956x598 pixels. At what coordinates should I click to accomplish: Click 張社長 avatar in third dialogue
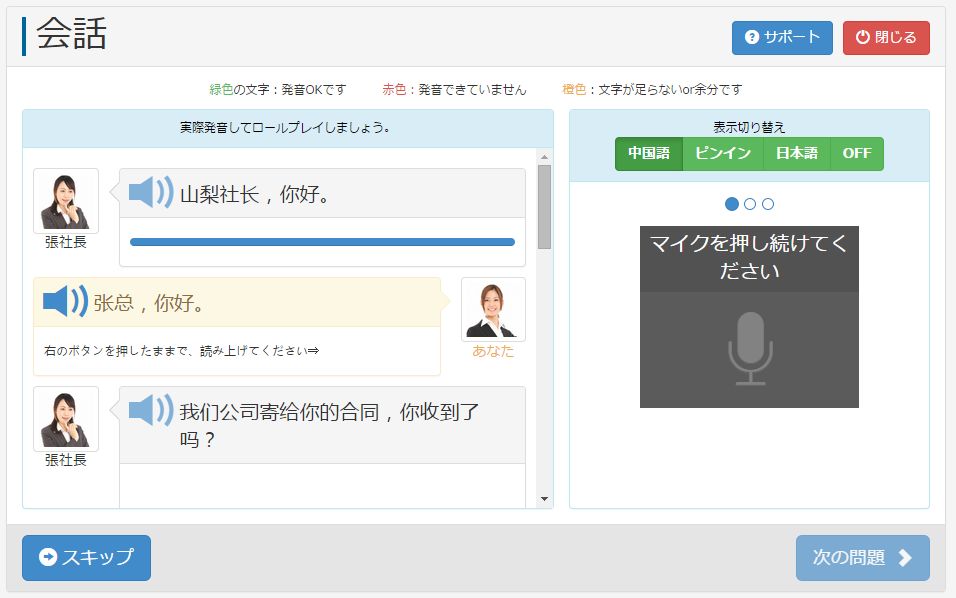66,419
